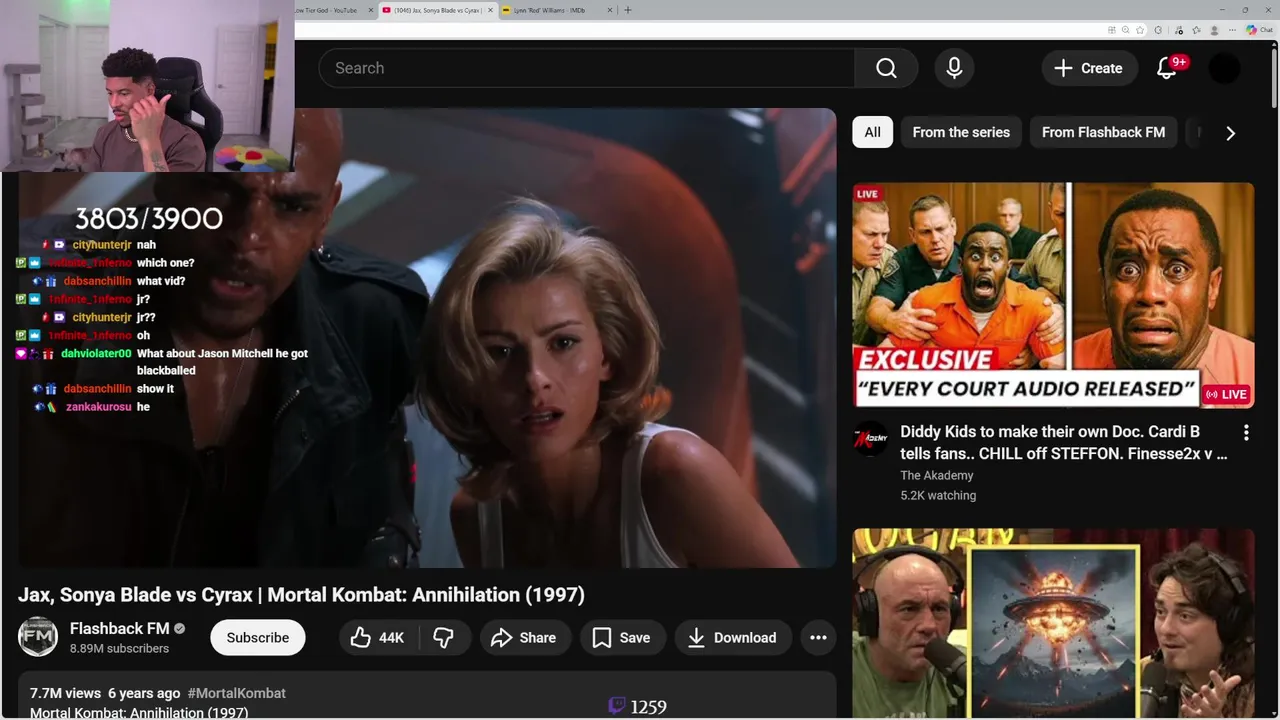Close the Jax, Sonya Blade video tab

point(490,10)
